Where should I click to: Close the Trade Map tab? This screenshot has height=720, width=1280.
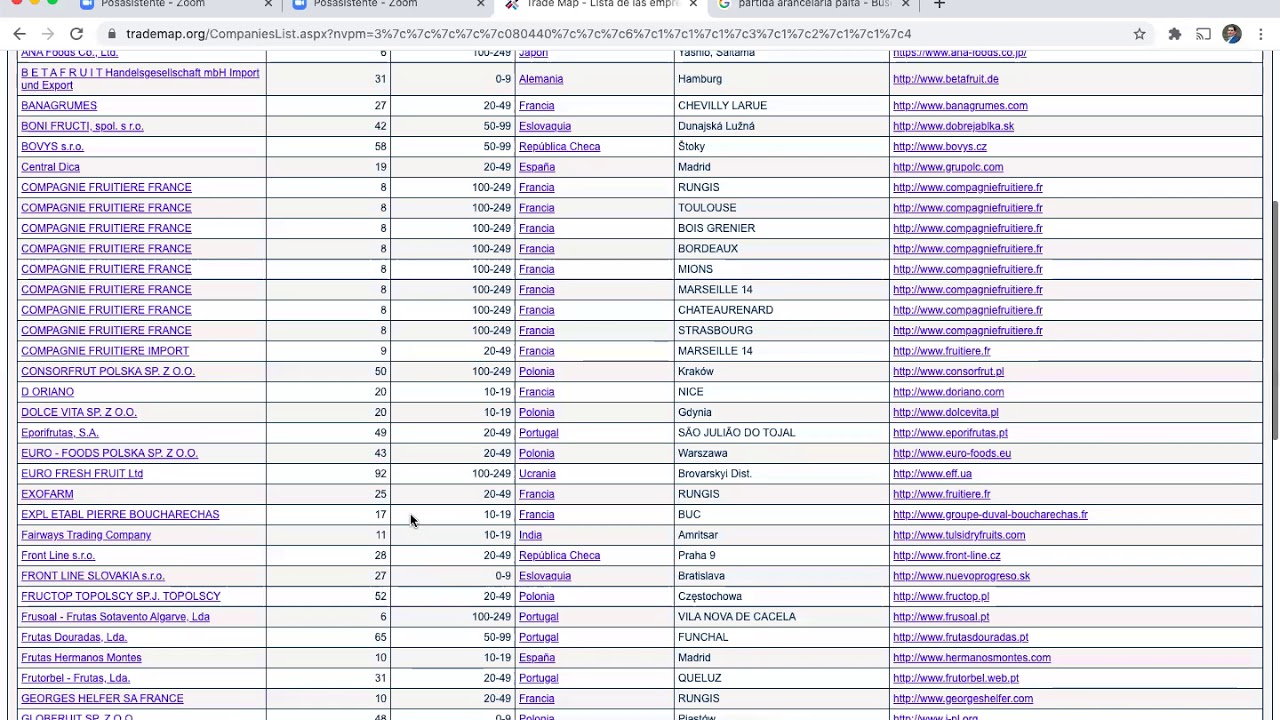693,4
